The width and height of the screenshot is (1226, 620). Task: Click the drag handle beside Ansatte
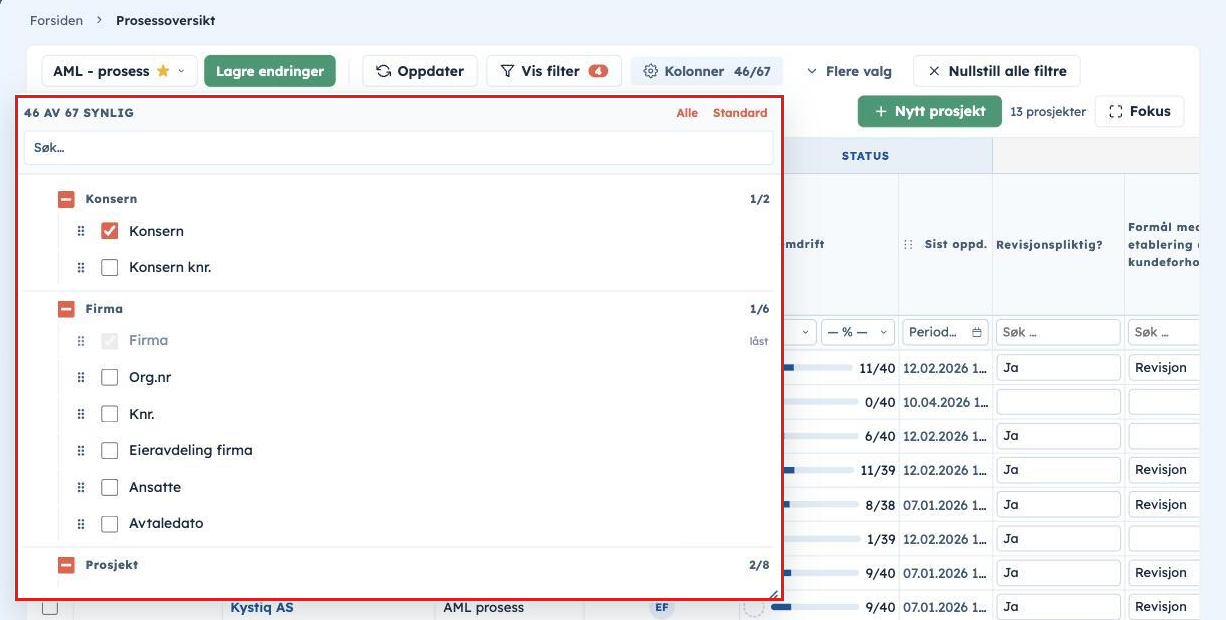click(81, 488)
